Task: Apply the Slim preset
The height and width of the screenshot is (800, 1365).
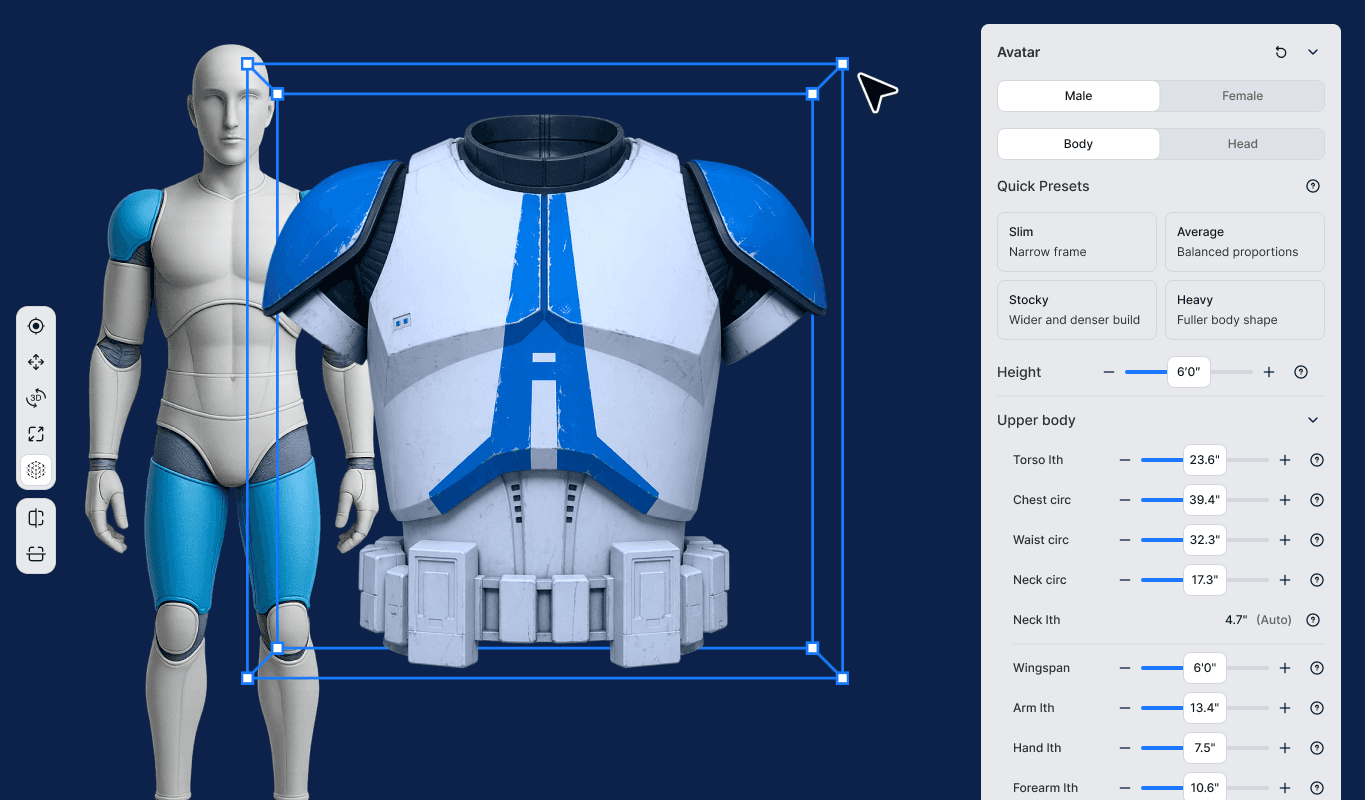Action: 1077,242
